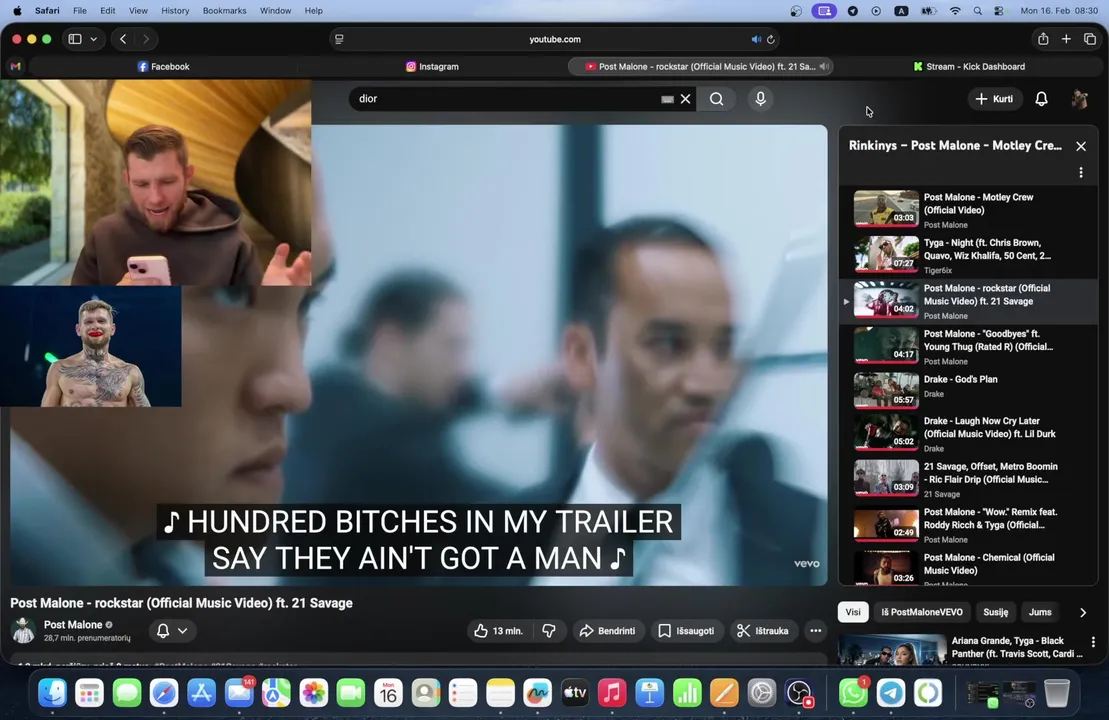The width and height of the screenshot is (1109, 720).
Task: Click the youtube.com address field
Action: [x=555, y=40]
